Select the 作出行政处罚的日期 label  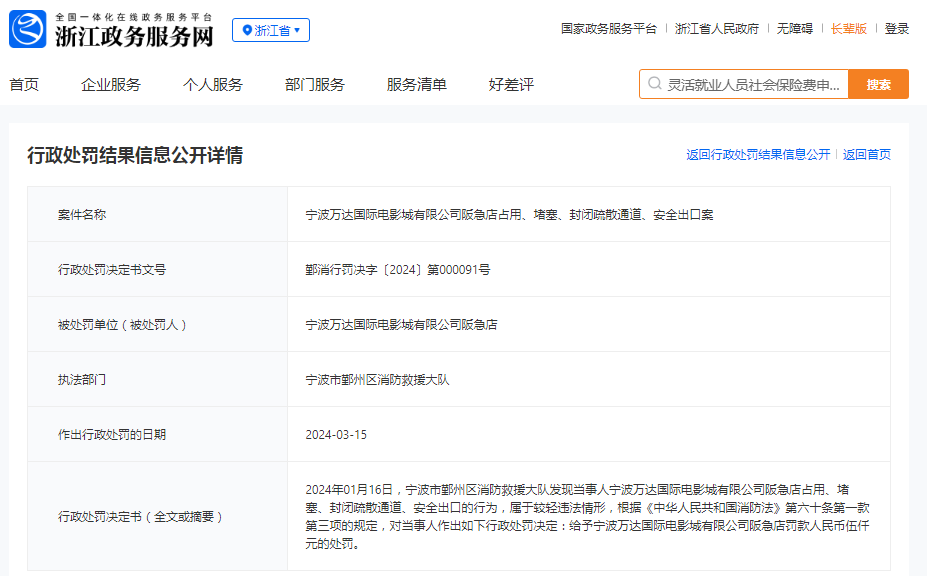point(112,435)
